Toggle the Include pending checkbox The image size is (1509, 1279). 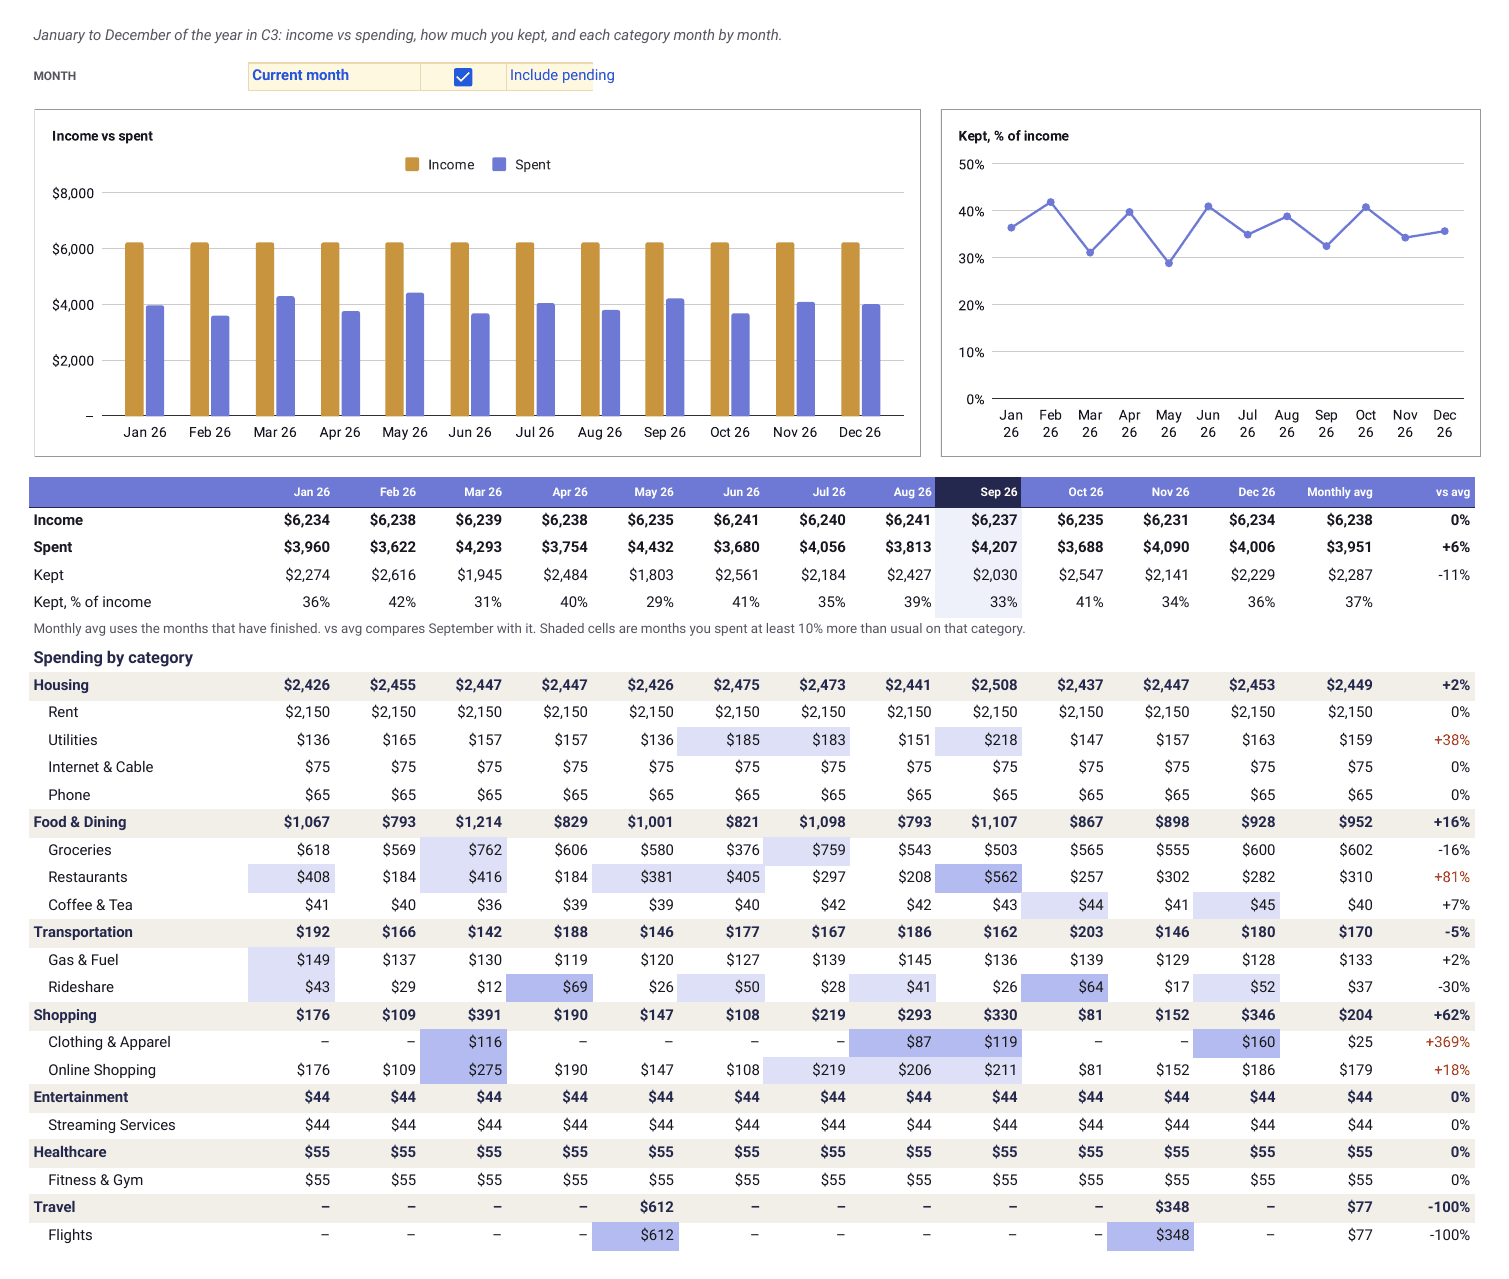pos(463,77)
